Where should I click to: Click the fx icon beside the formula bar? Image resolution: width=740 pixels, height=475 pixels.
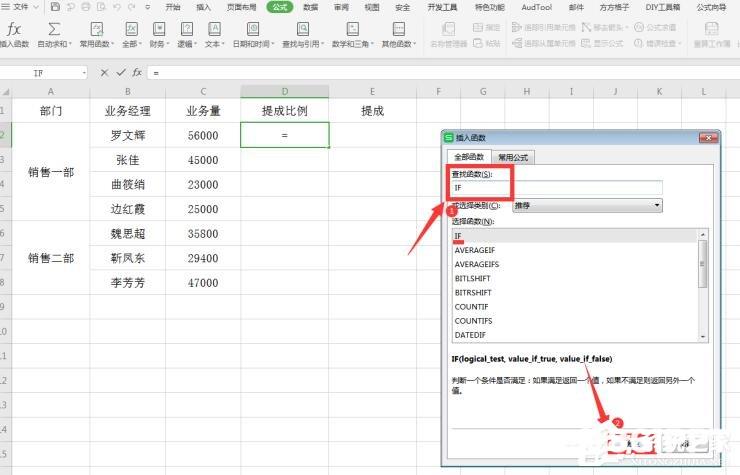point(137,72)
